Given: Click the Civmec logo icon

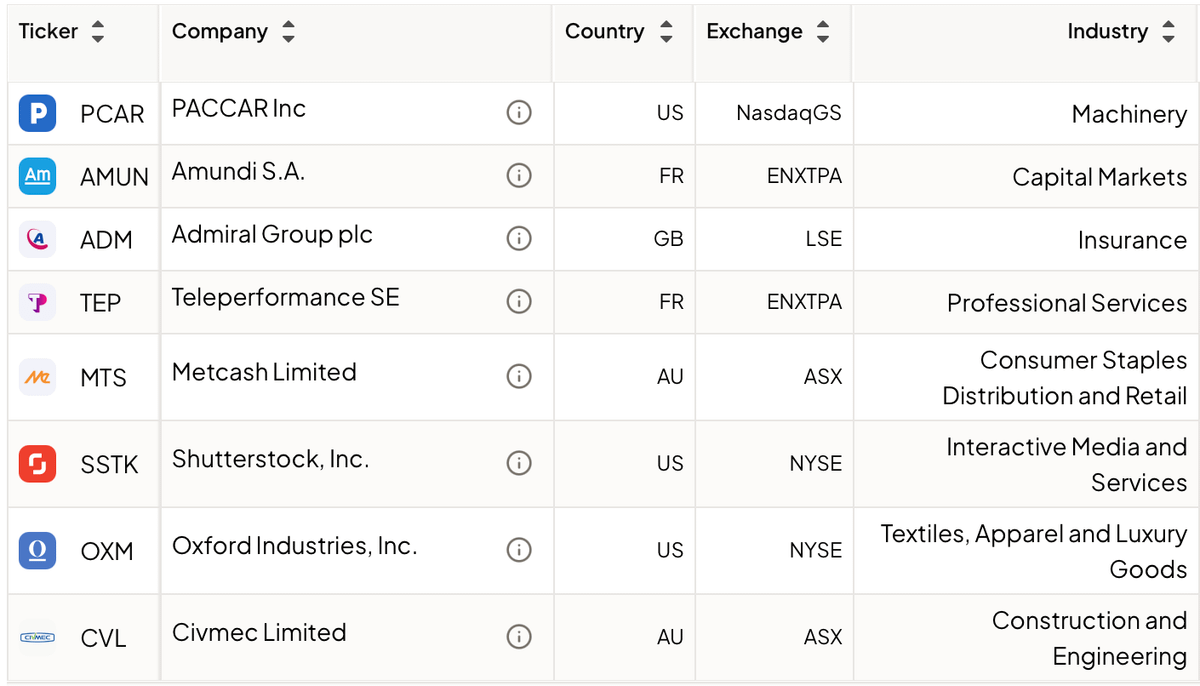Looking at the screenshot, I should pyautogui.click(x=38, y=637).
